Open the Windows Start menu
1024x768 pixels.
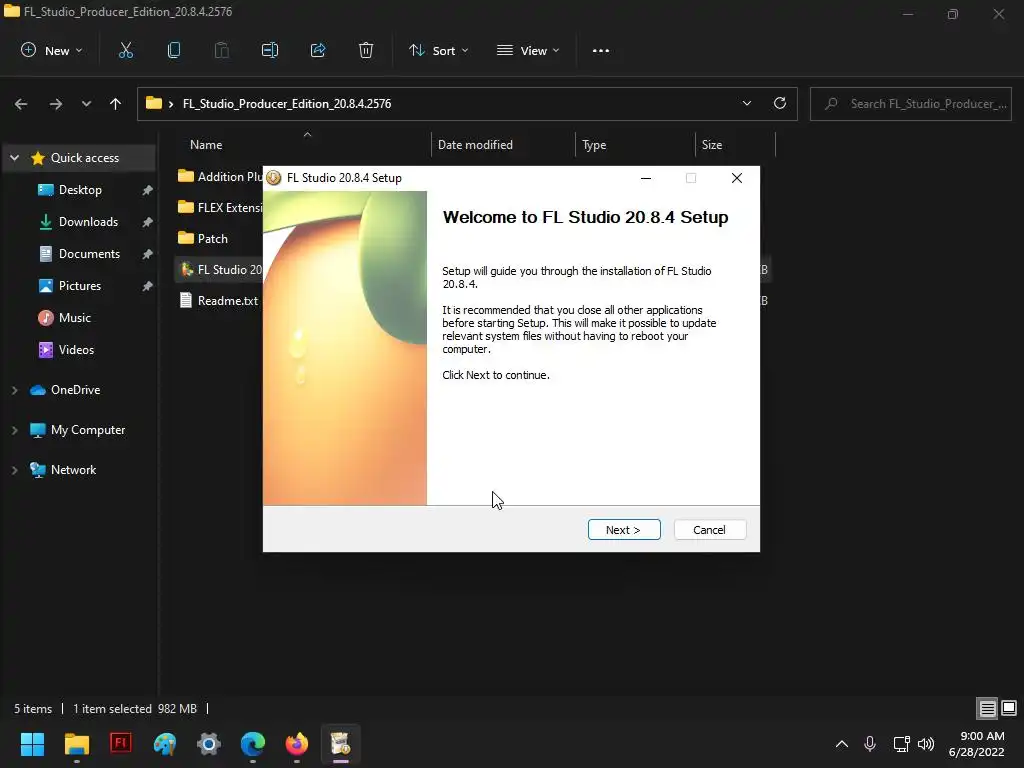pyautogui.click(x=32, y=744)
